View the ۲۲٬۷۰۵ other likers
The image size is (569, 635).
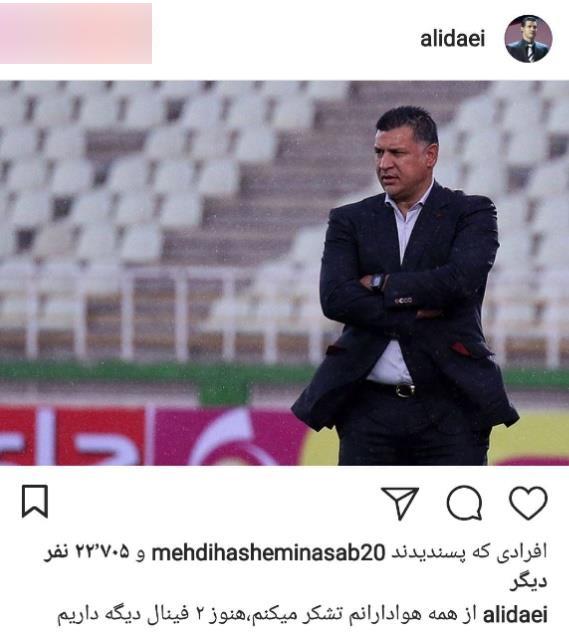(86, 552)
